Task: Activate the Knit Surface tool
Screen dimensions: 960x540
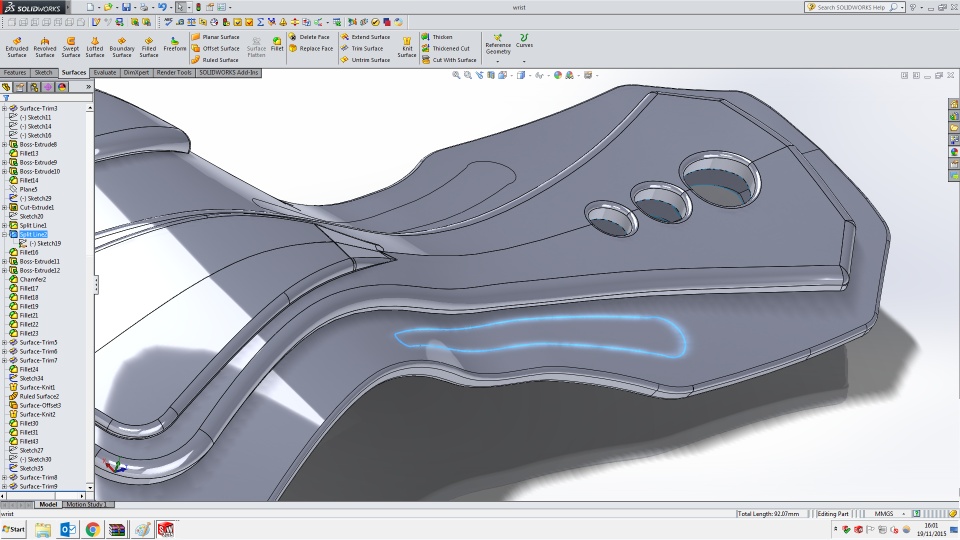Action: click(407, 46)
